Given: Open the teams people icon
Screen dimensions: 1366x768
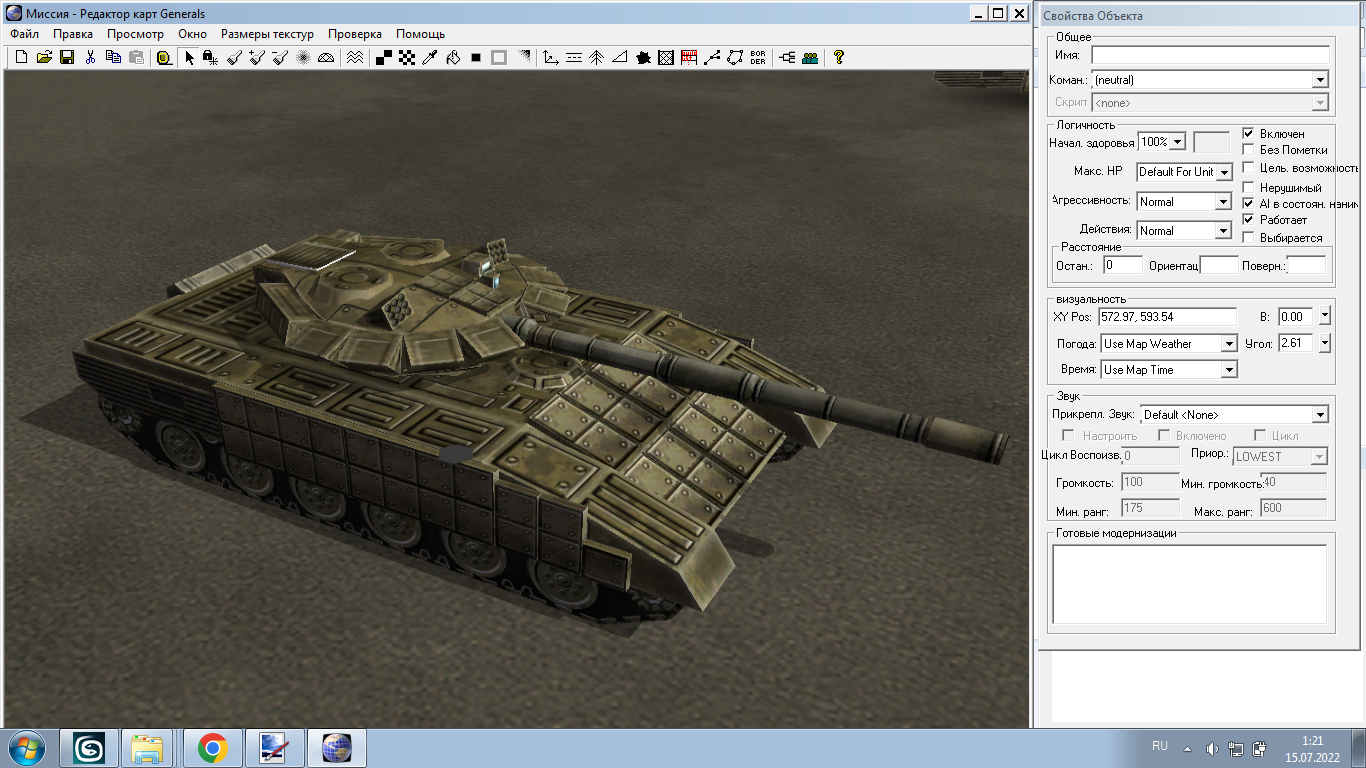Looking at the screenshot, I should pyautogui.click(x=810, y=57).
